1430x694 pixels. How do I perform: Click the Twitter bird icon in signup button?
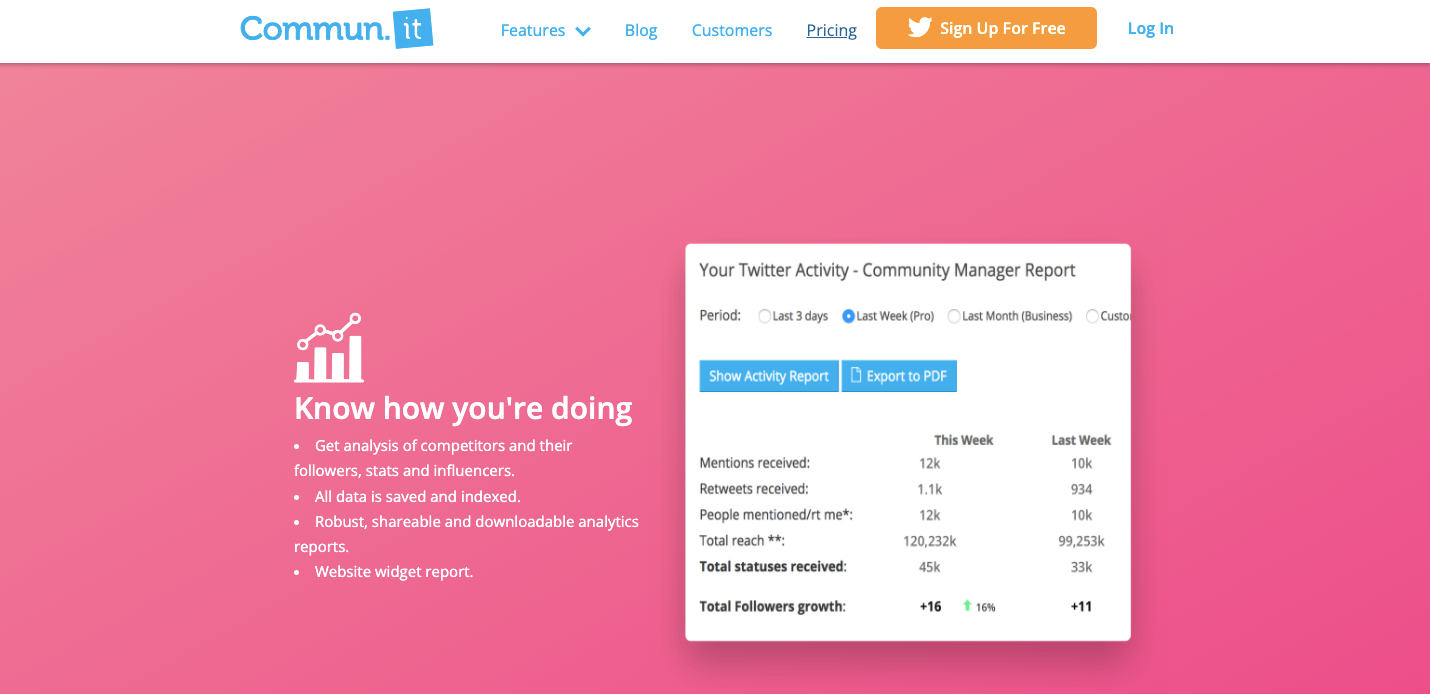pyautogui.click(x=920, y=28)
